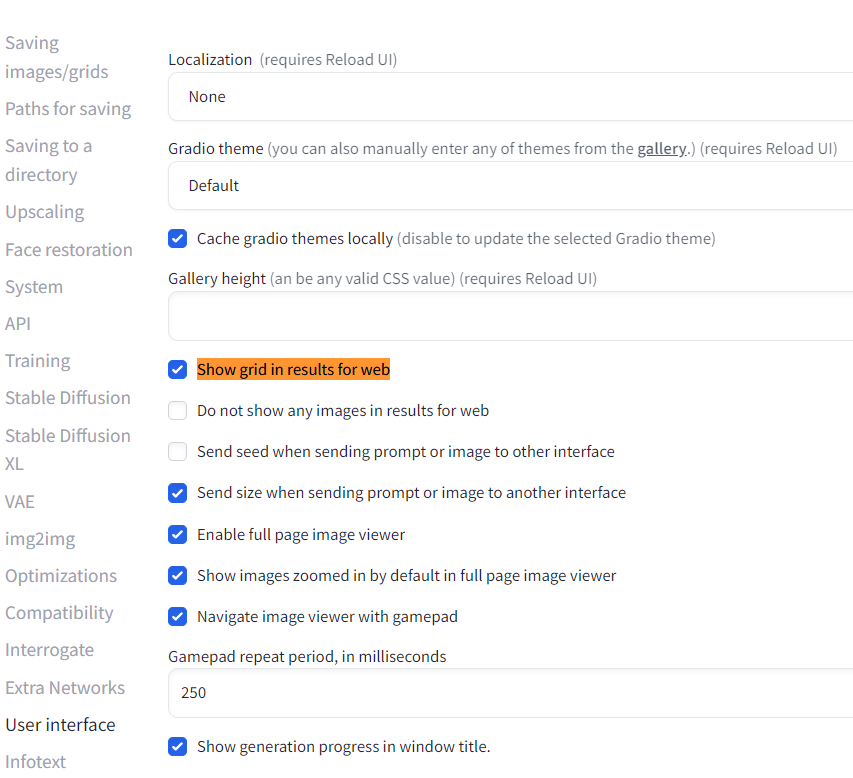Switch to the Optimizations settings tab
Image resolution: width=853 pixels, height=778 pixels.
61,576
